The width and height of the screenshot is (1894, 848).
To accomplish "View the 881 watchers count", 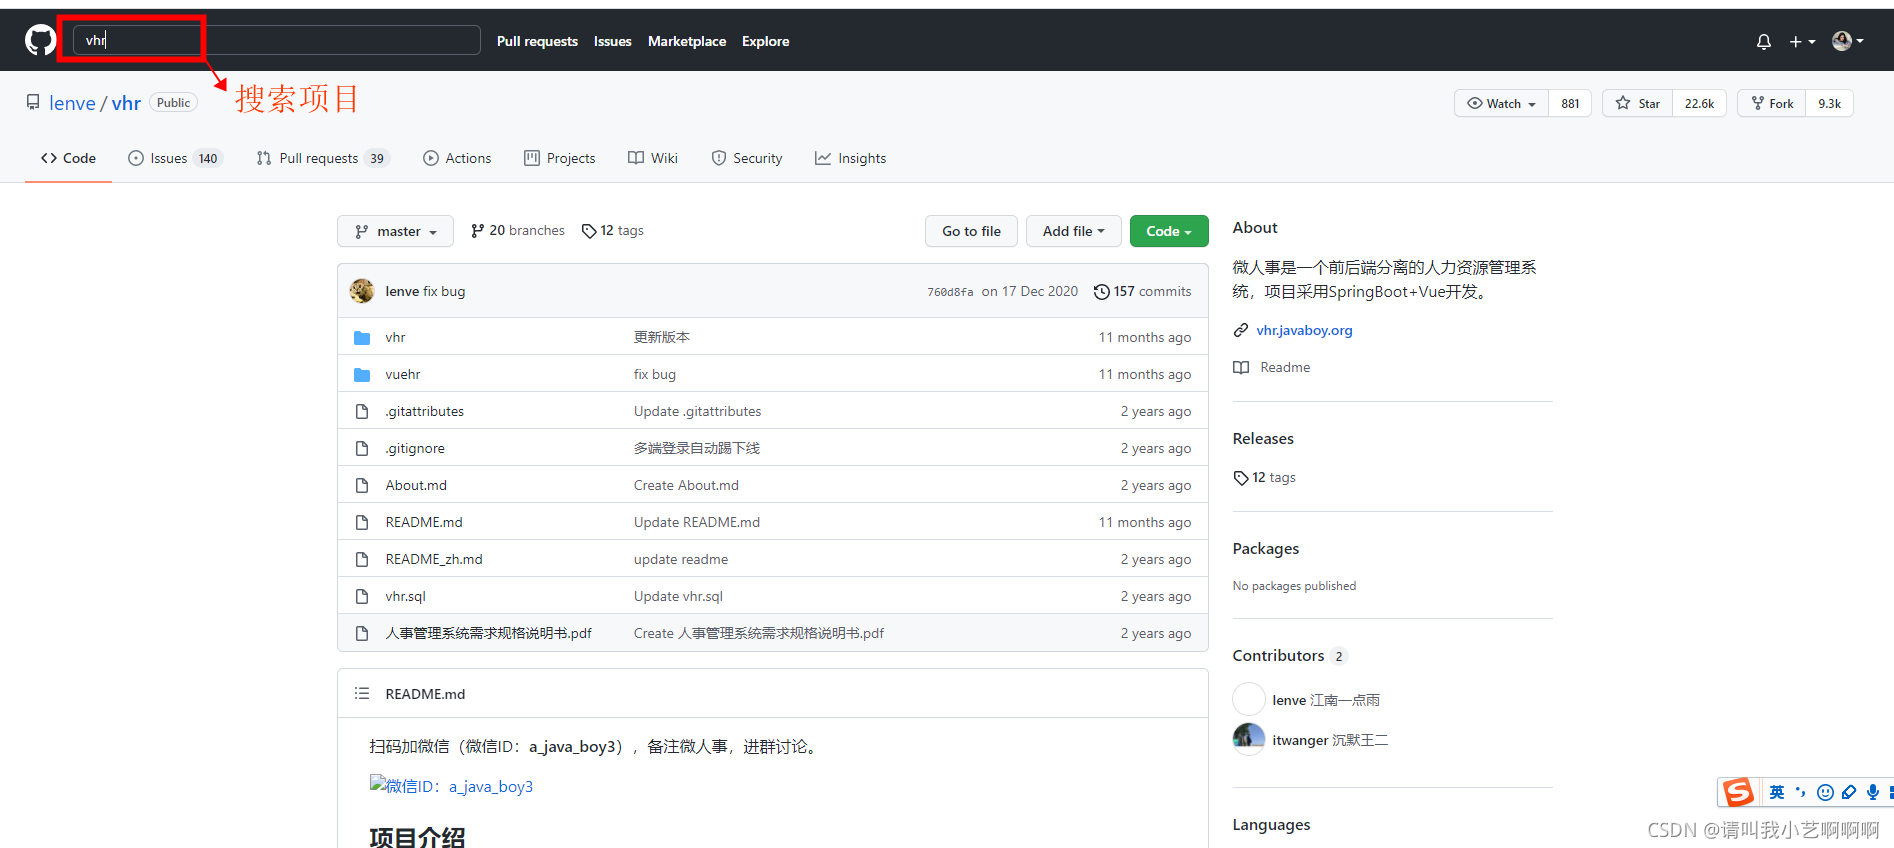I will [1570, 103].
